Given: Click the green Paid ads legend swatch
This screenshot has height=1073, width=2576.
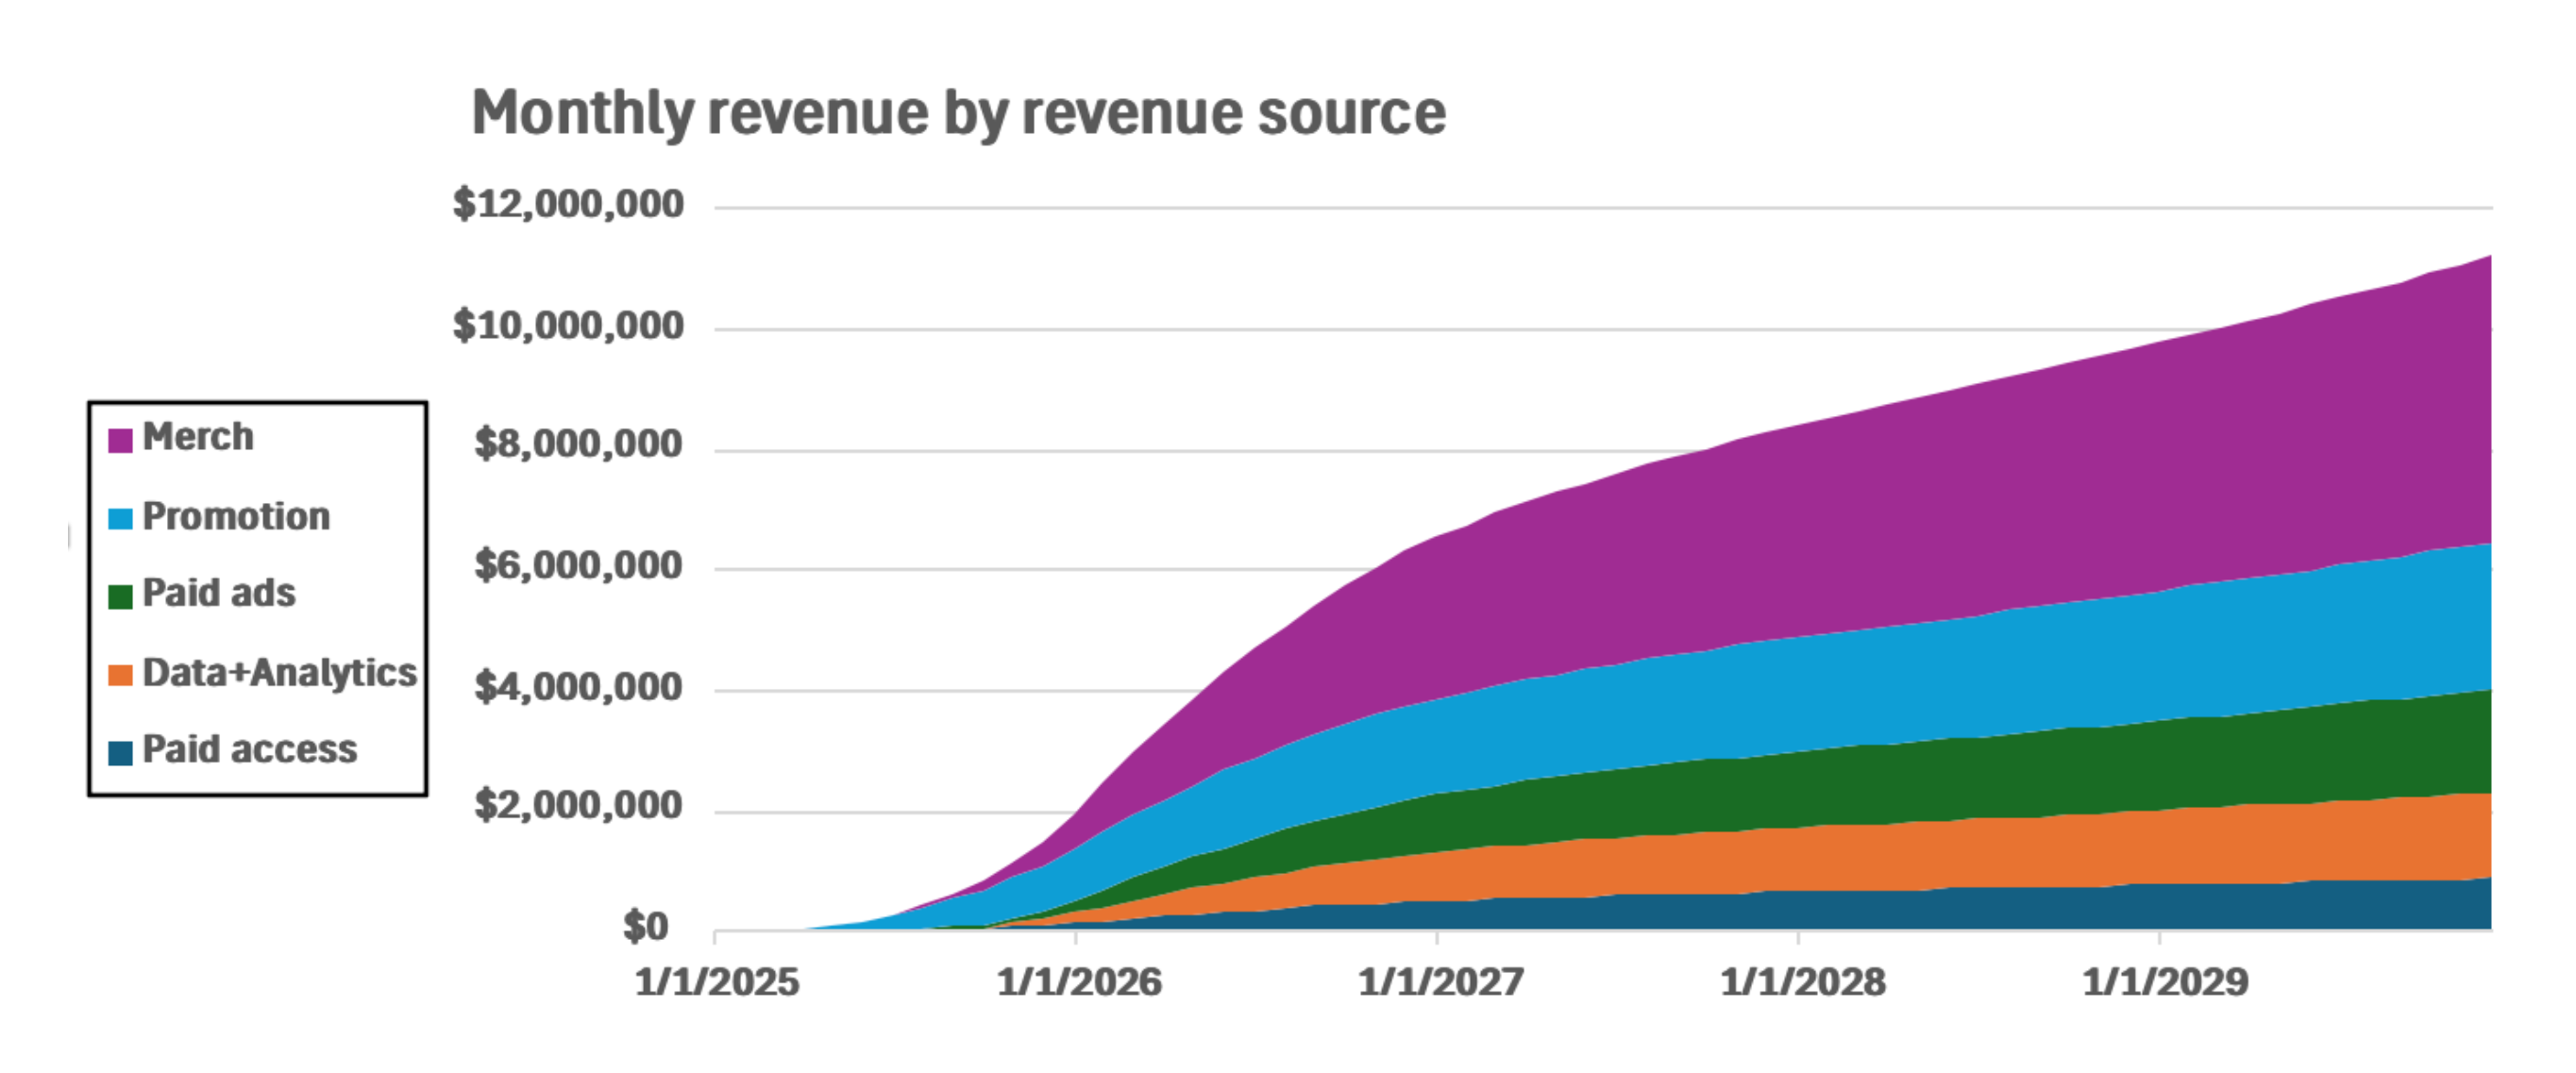Looking at the screenshot, I should pos(120,596).
